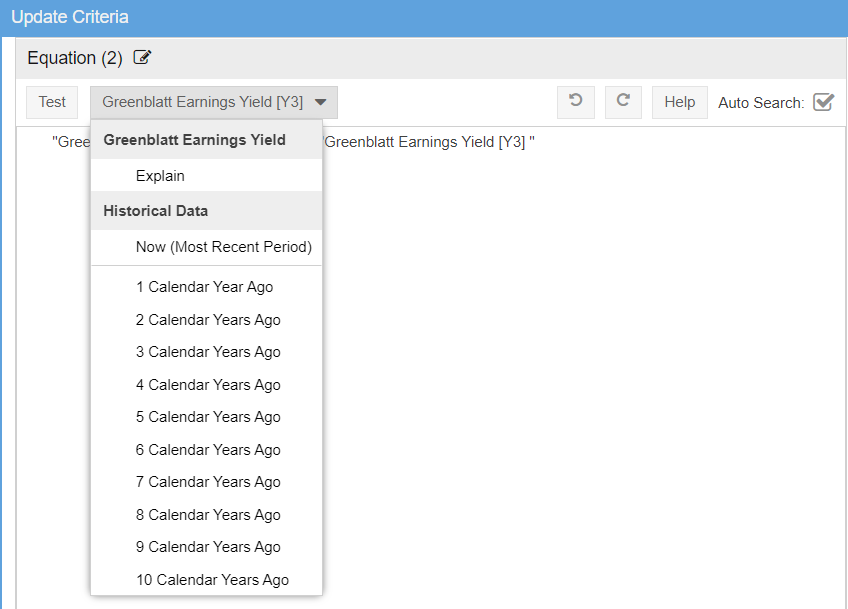
Task: Click the undo arrow button
Action: click(575, 102)
